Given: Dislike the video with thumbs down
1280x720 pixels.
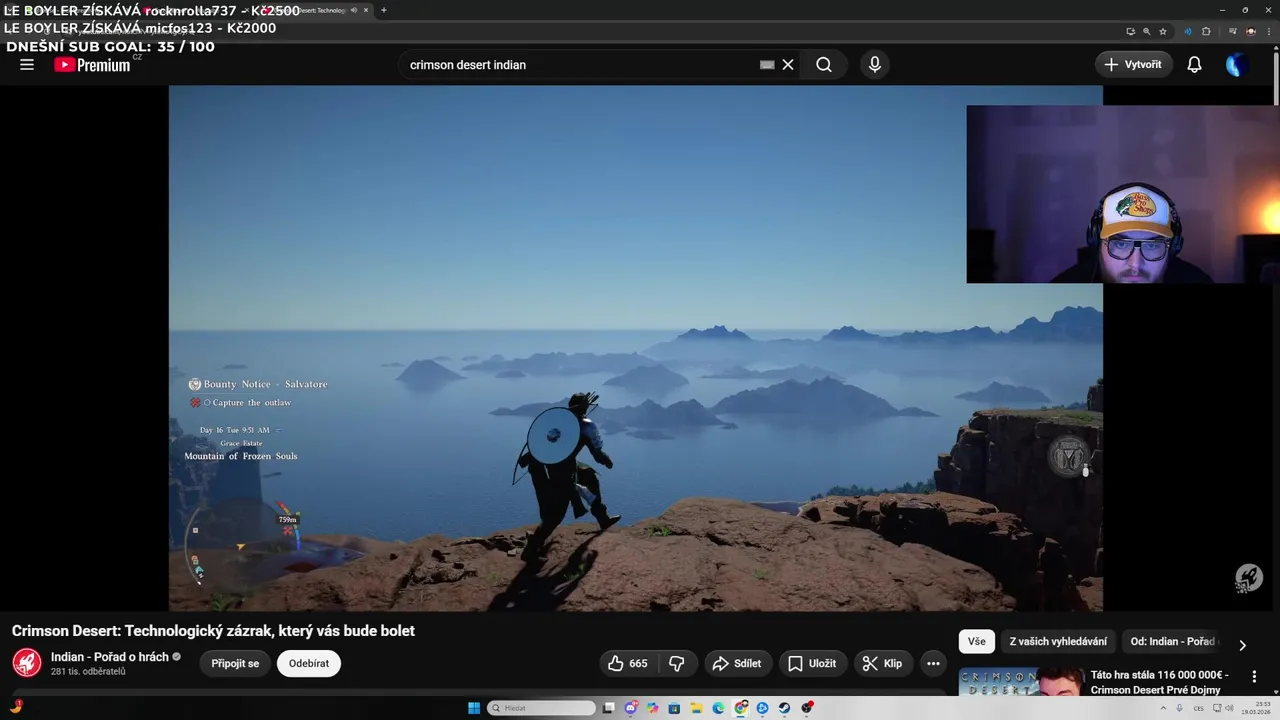Looking at the screenshot, I should click(x=677, y=663).
